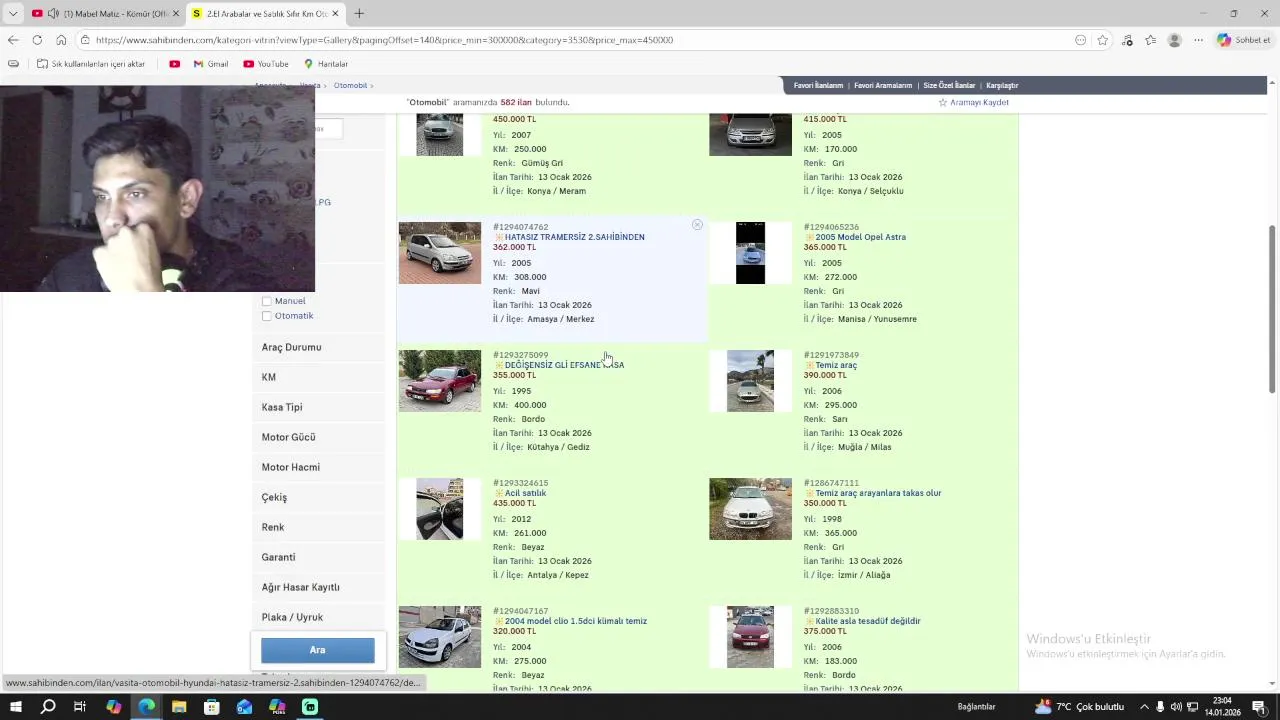The width and height of the screenshot is (1280, 720).
Task: Open a new browser tab
Action: click(x=359, y=13)
